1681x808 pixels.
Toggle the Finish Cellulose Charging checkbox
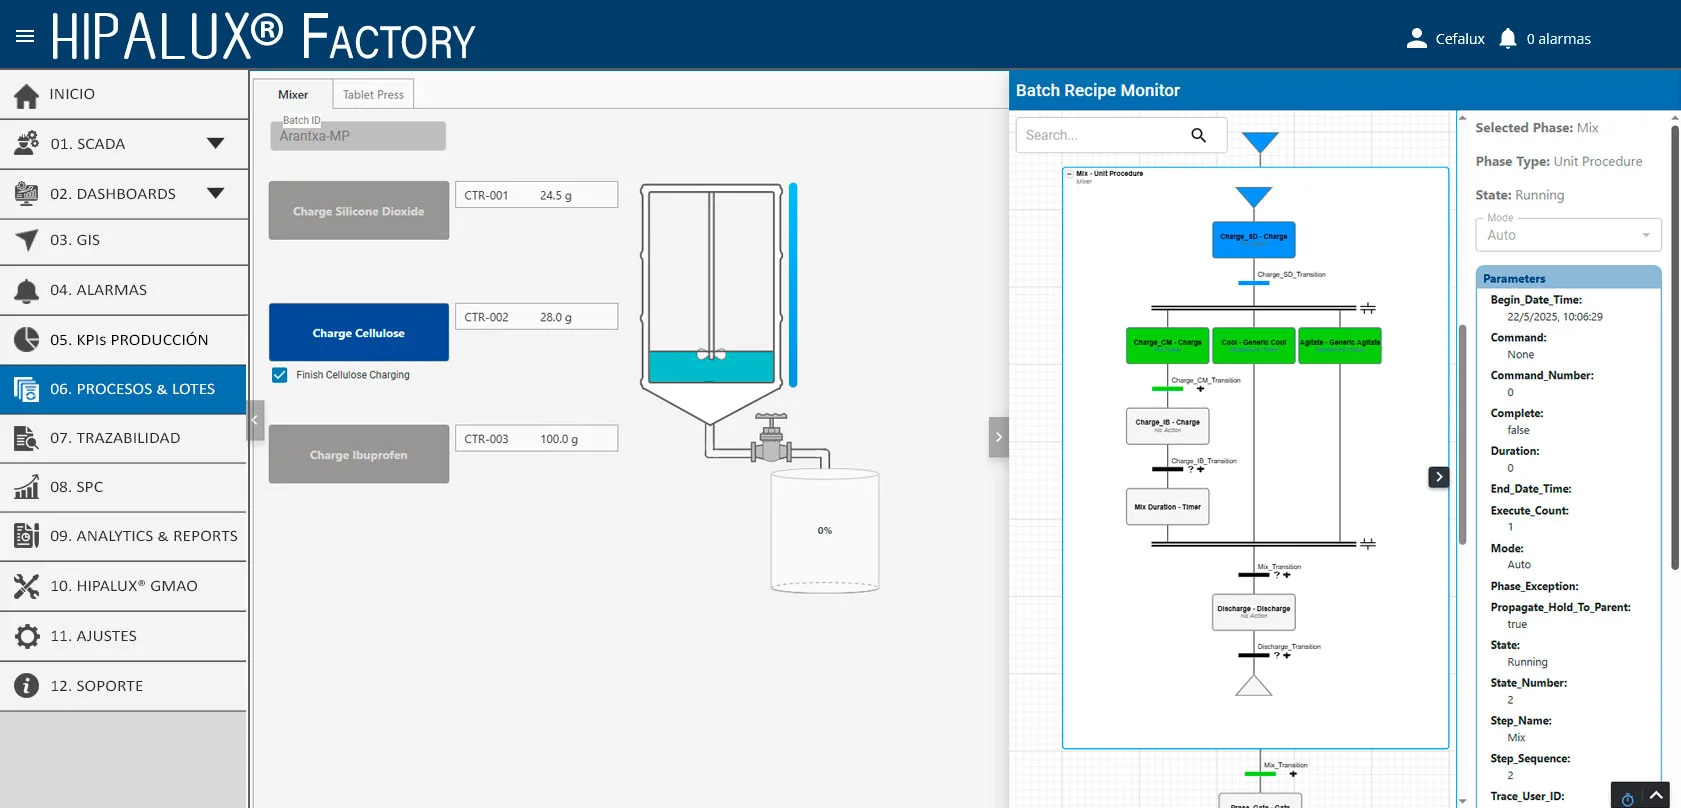click(280, 375)
